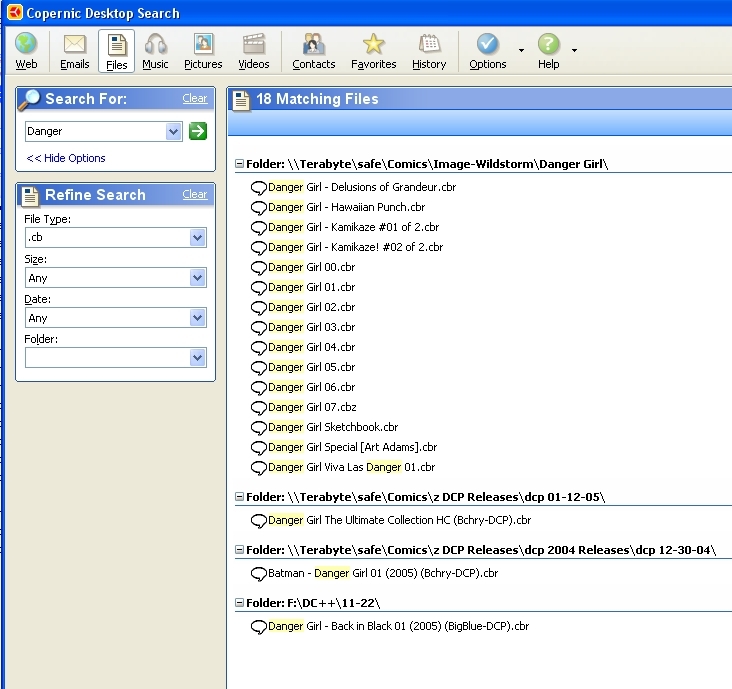Switch to Pictures search category
The height and width of the screenshot is (689, 732).
pyautogui.click(x=203, y=51)
